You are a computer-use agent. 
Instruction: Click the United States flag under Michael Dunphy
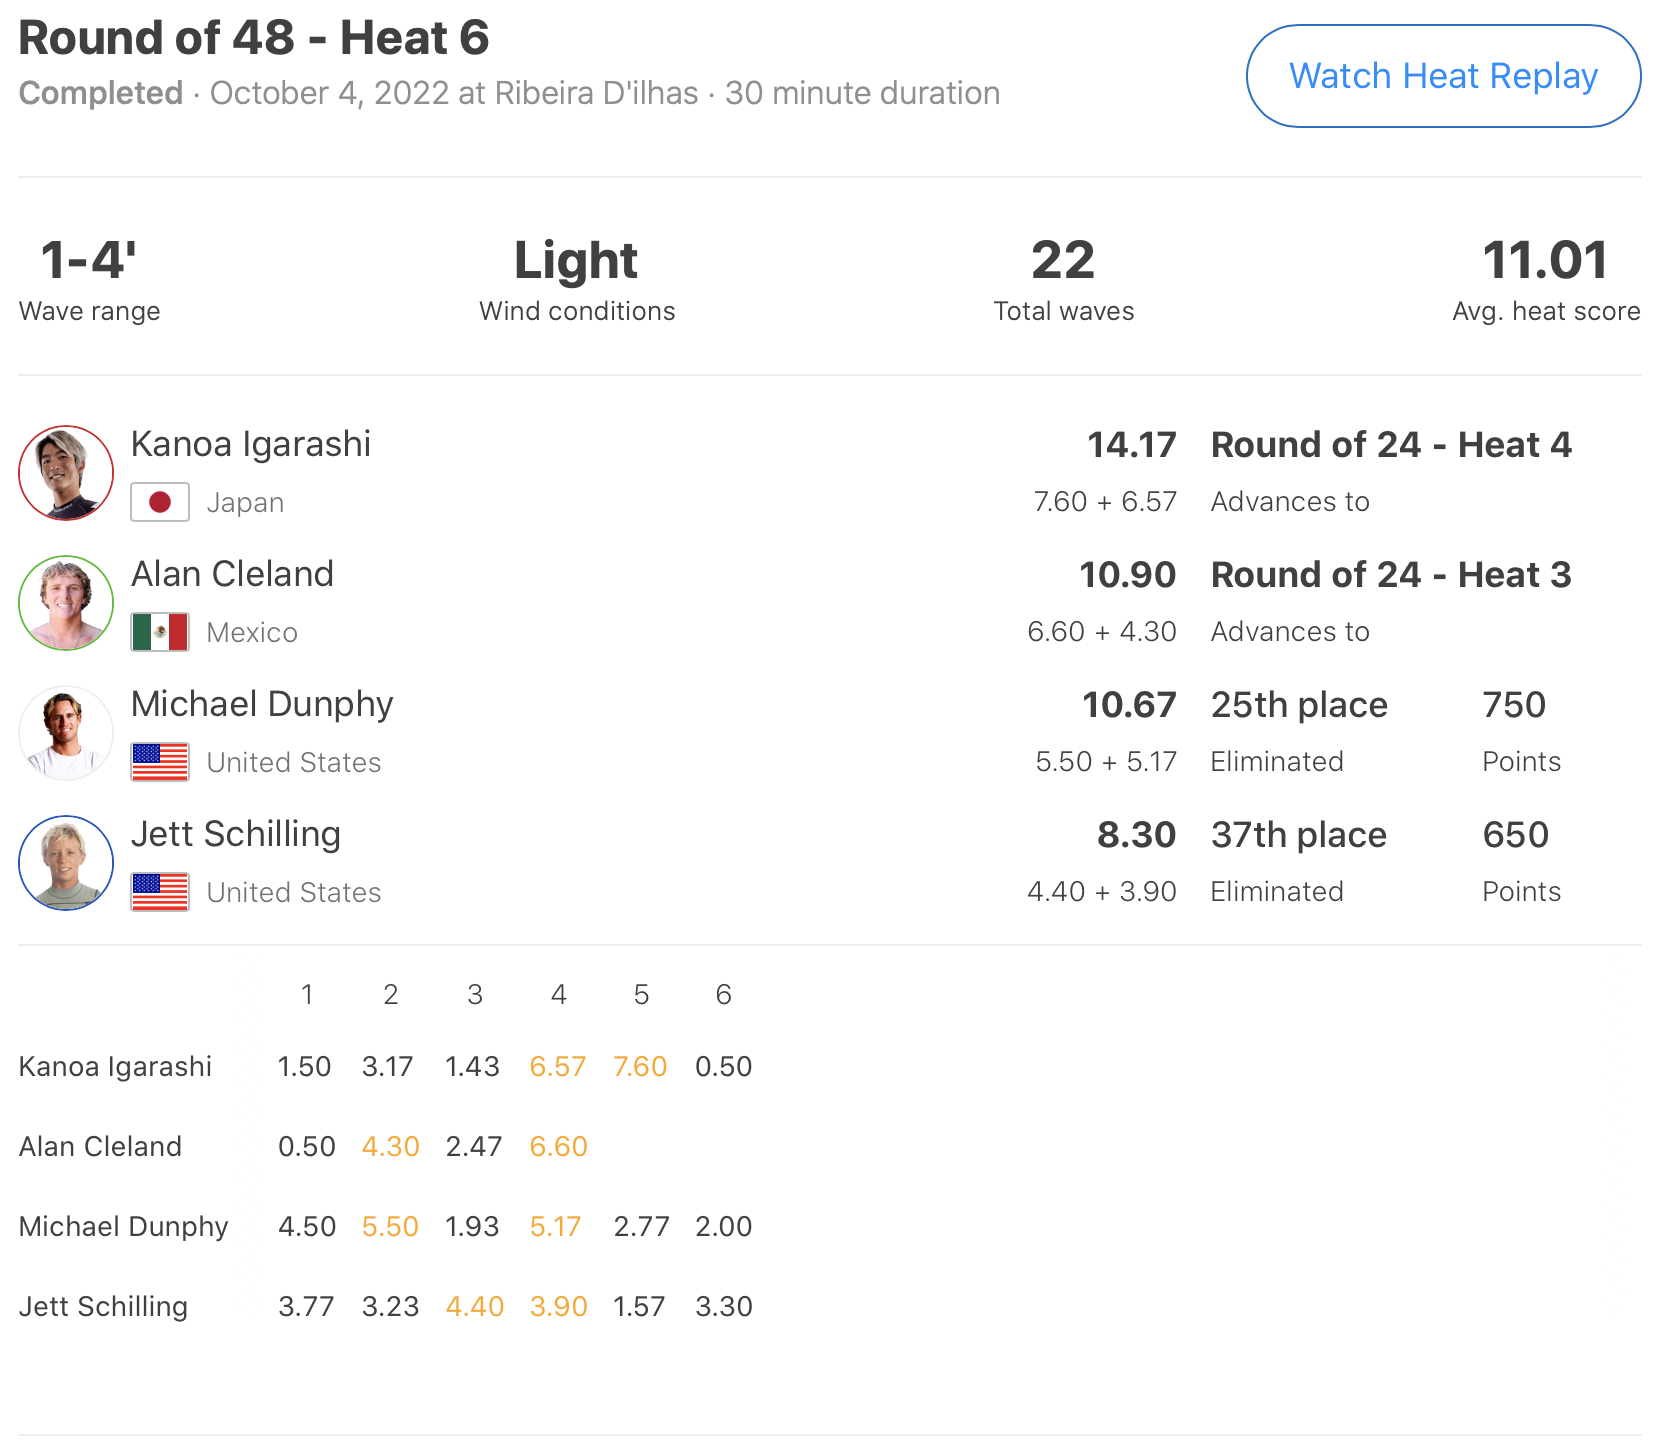(160, 762)
